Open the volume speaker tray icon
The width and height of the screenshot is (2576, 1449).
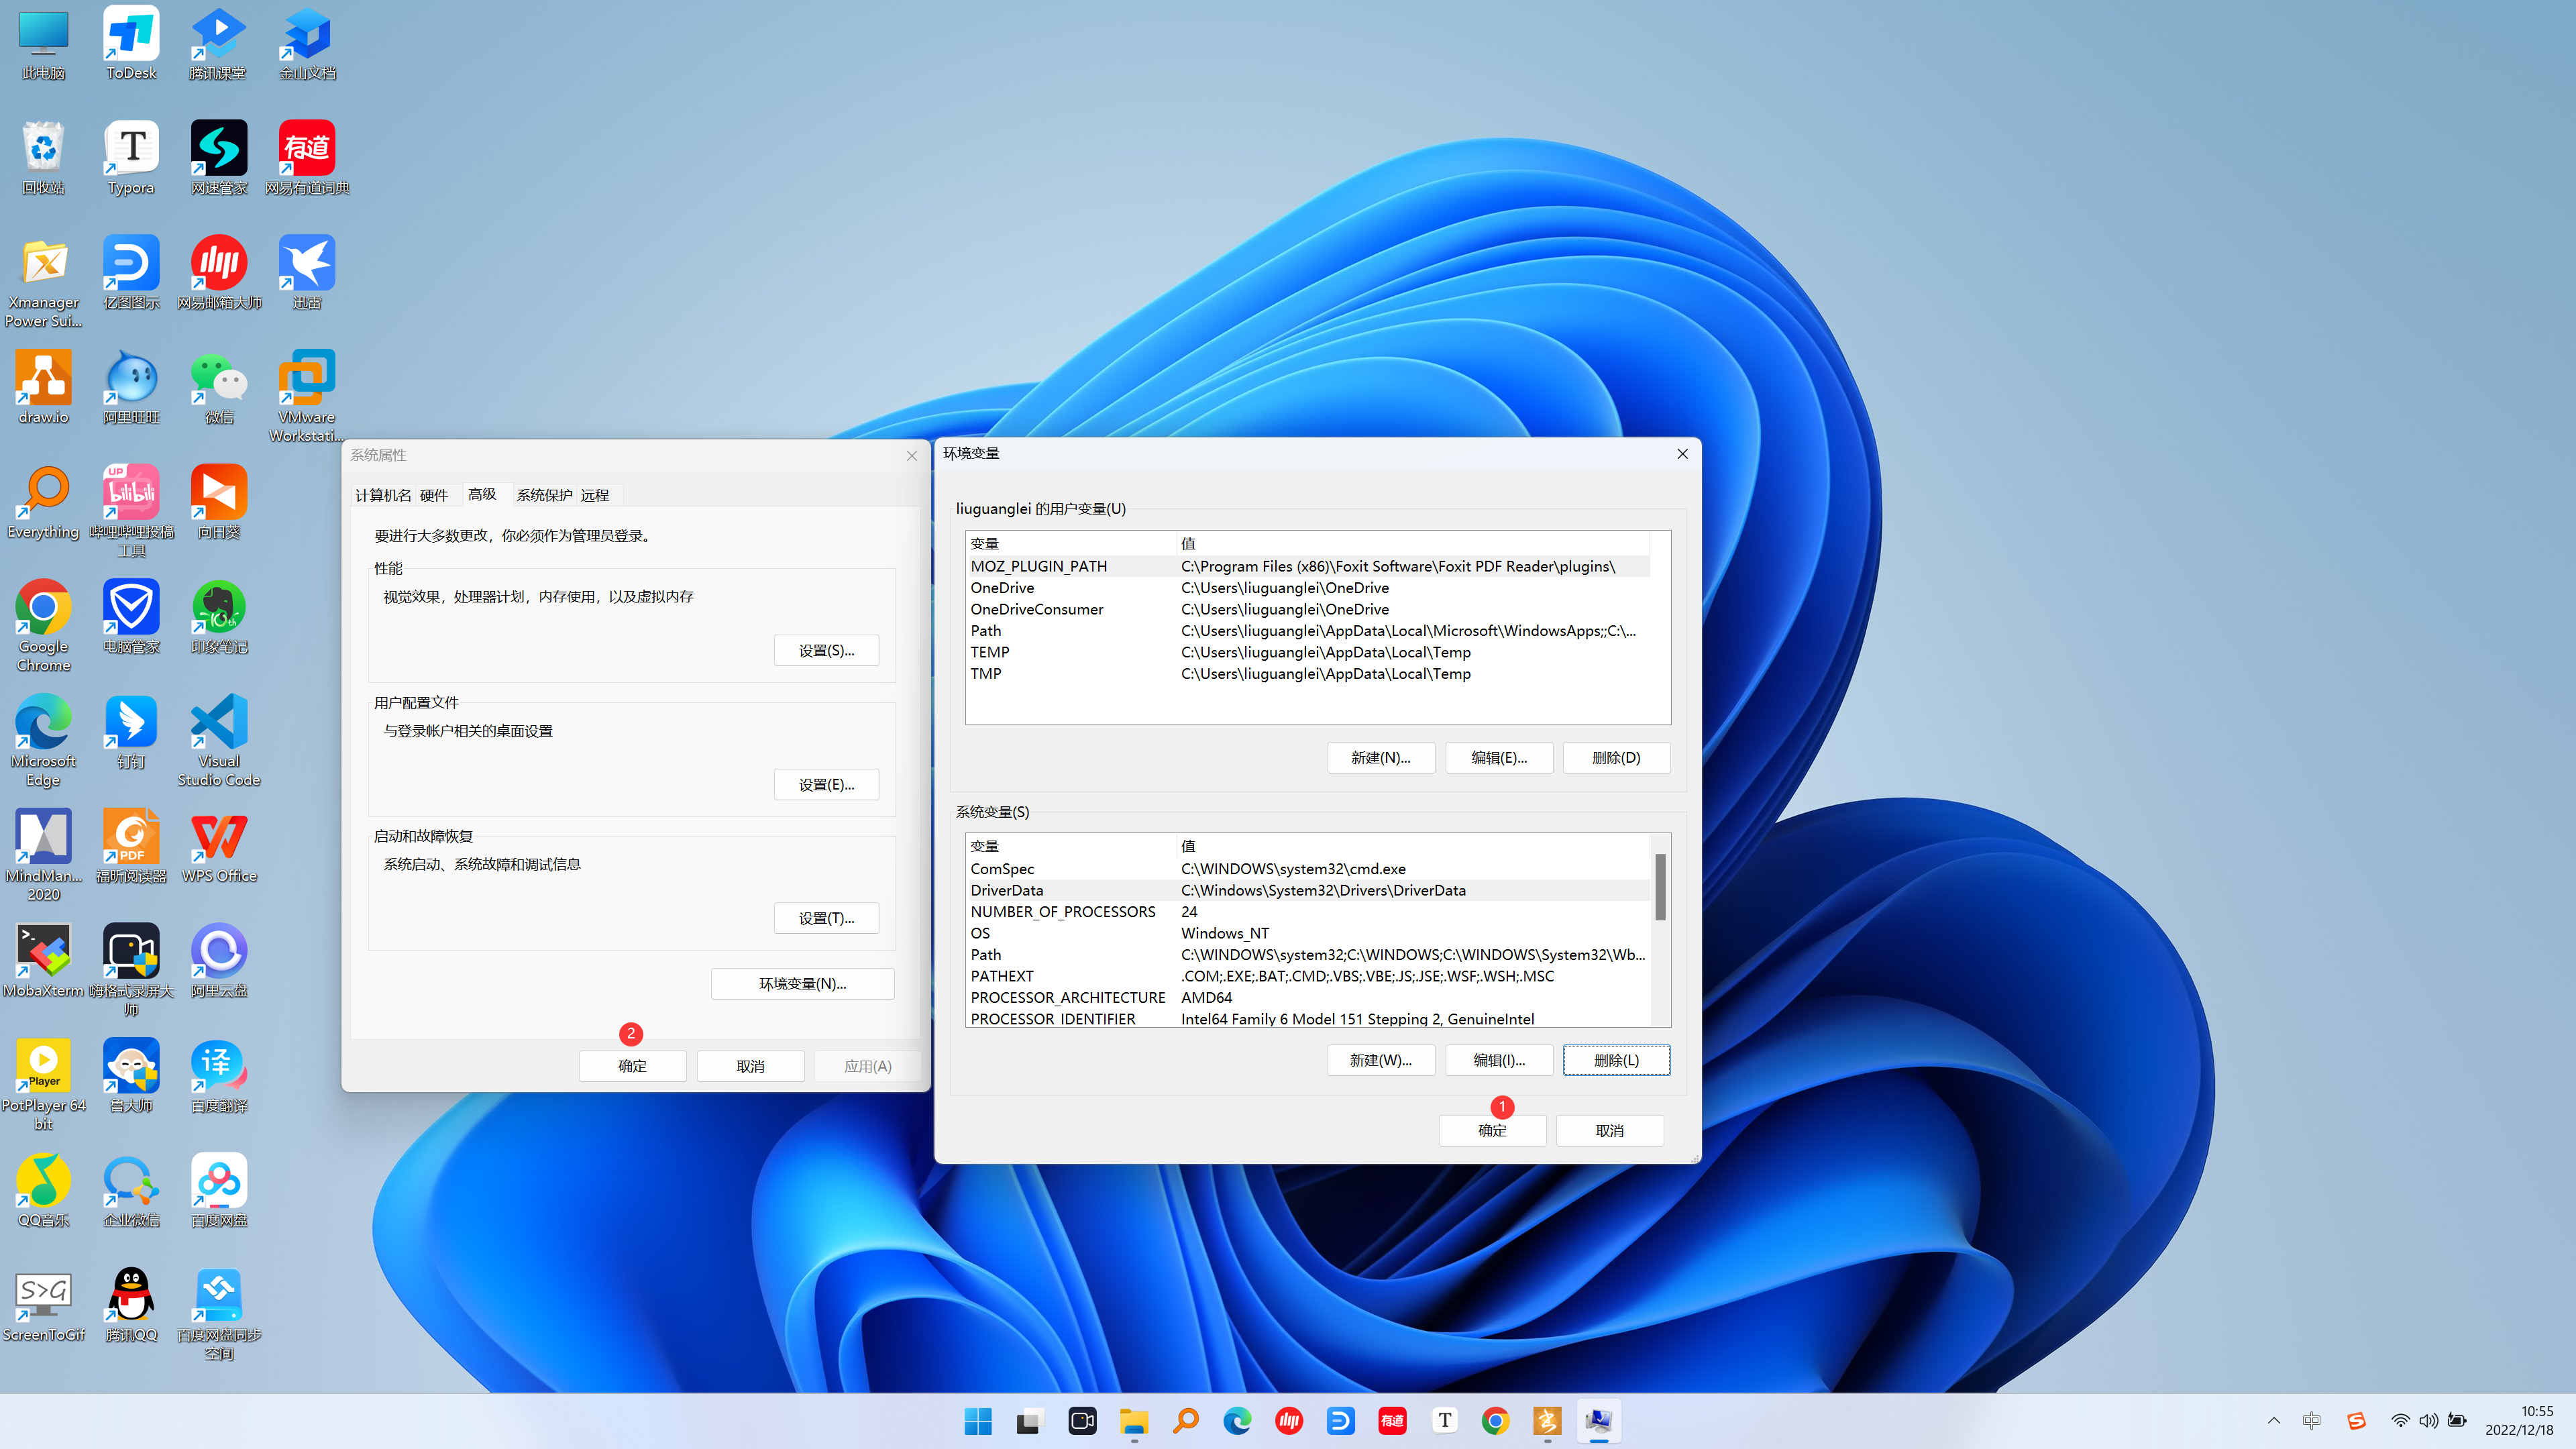(2428, 1421)
